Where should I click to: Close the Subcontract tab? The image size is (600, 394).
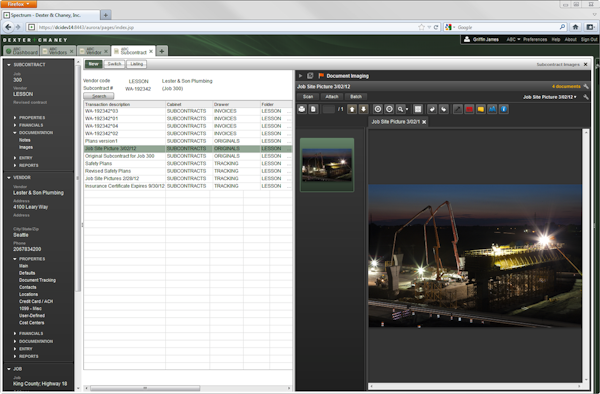[151, 51]
